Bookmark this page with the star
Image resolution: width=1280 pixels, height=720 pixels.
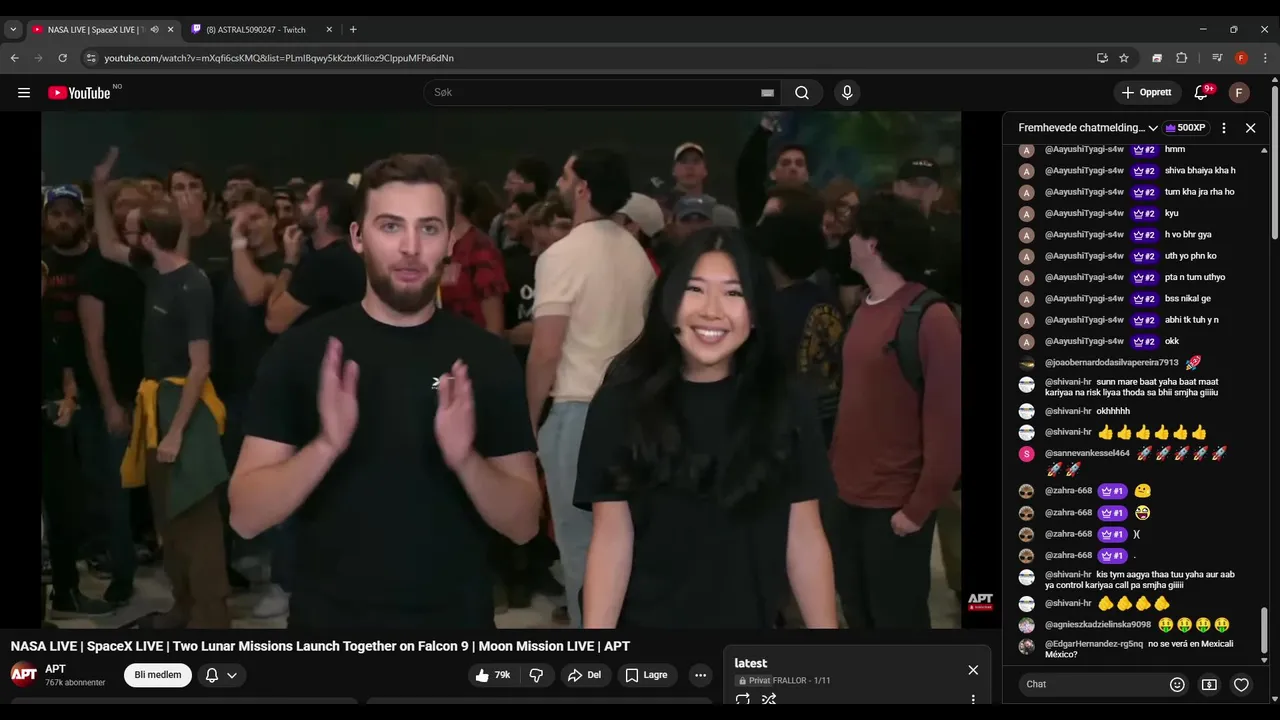[x=1124, y=58]
